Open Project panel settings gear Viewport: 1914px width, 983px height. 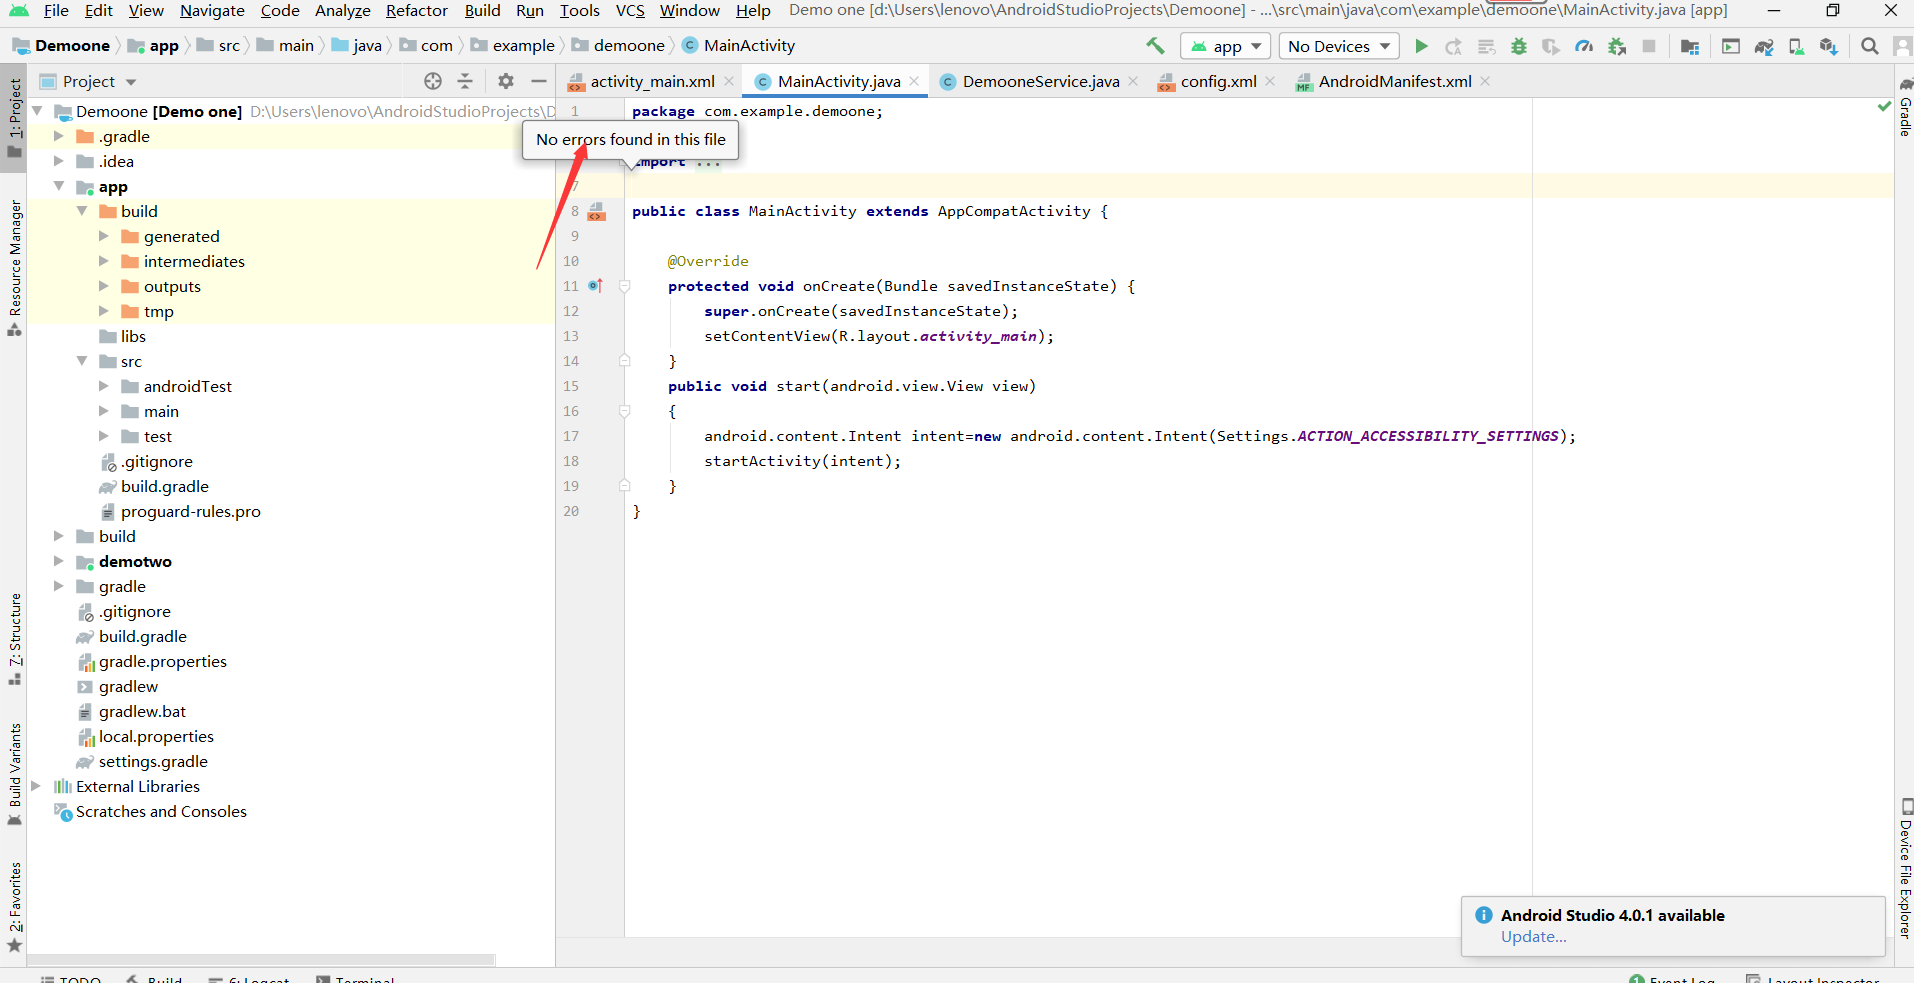click(506, 81)
